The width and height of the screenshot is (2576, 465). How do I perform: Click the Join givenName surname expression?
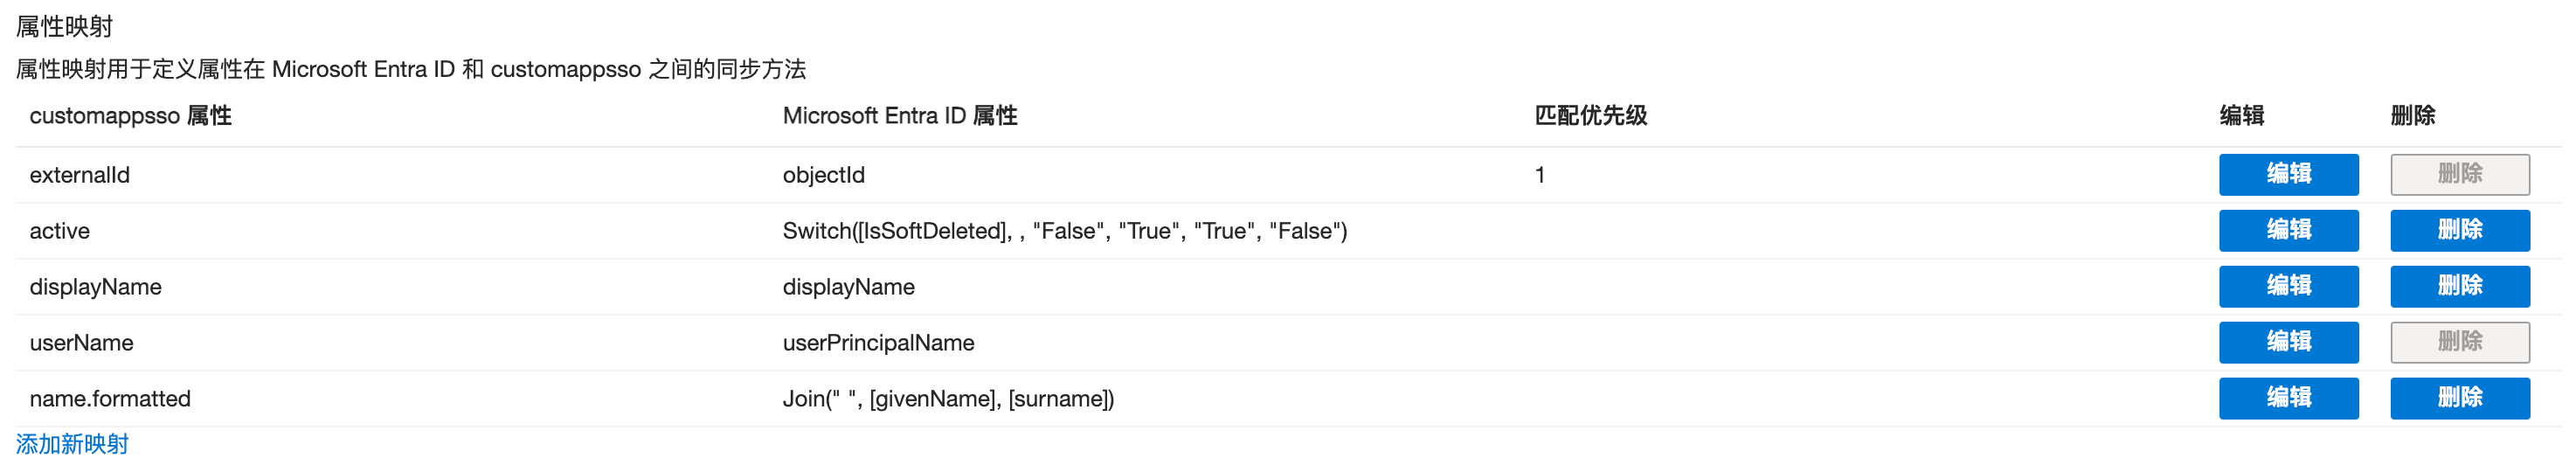(947, 399)
